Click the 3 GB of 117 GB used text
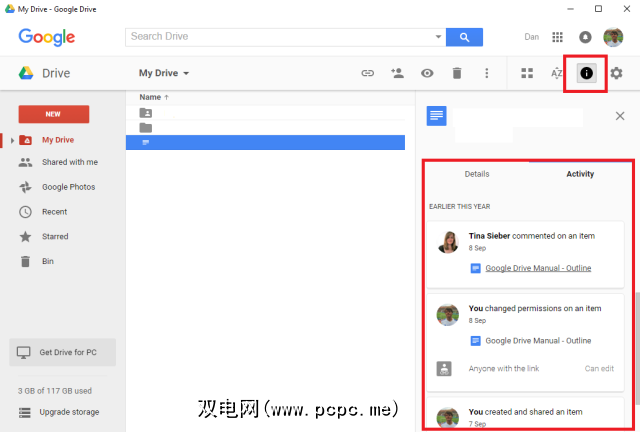Viewport: 640px width, 432px height. point(55,391)
